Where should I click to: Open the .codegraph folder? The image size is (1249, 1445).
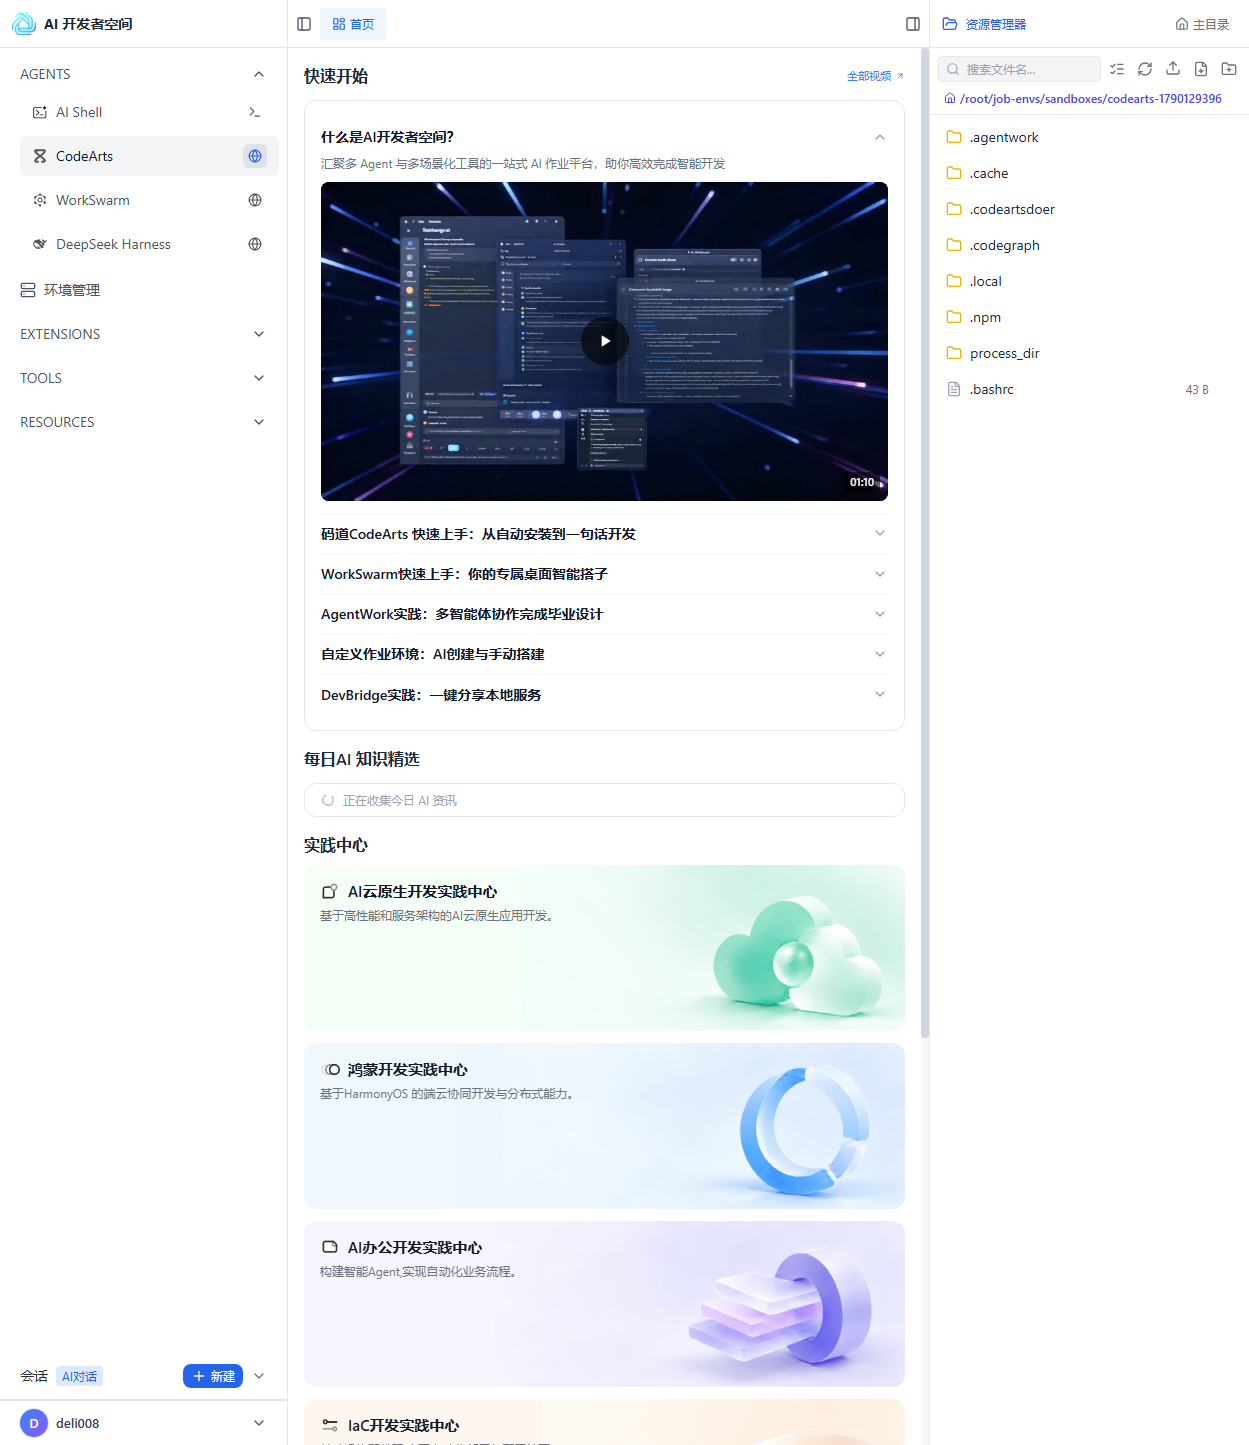[1089, 245]
